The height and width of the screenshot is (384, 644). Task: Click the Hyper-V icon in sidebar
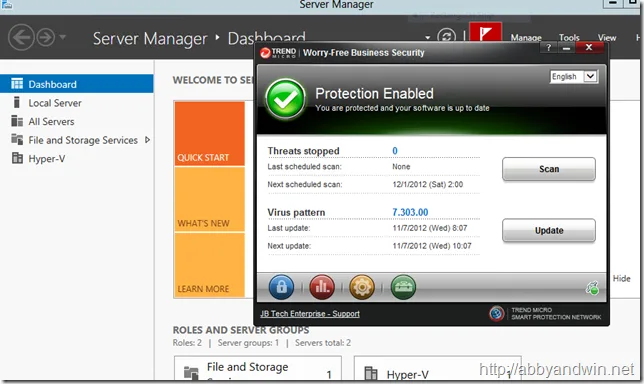[17, 158]
